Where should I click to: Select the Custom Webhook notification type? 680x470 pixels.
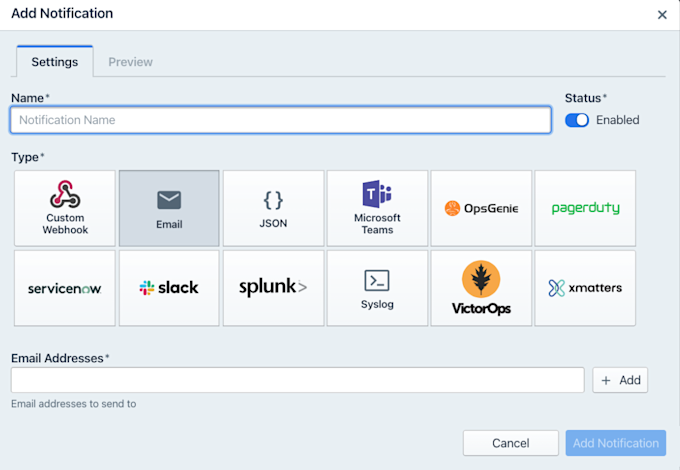[65, 208]
